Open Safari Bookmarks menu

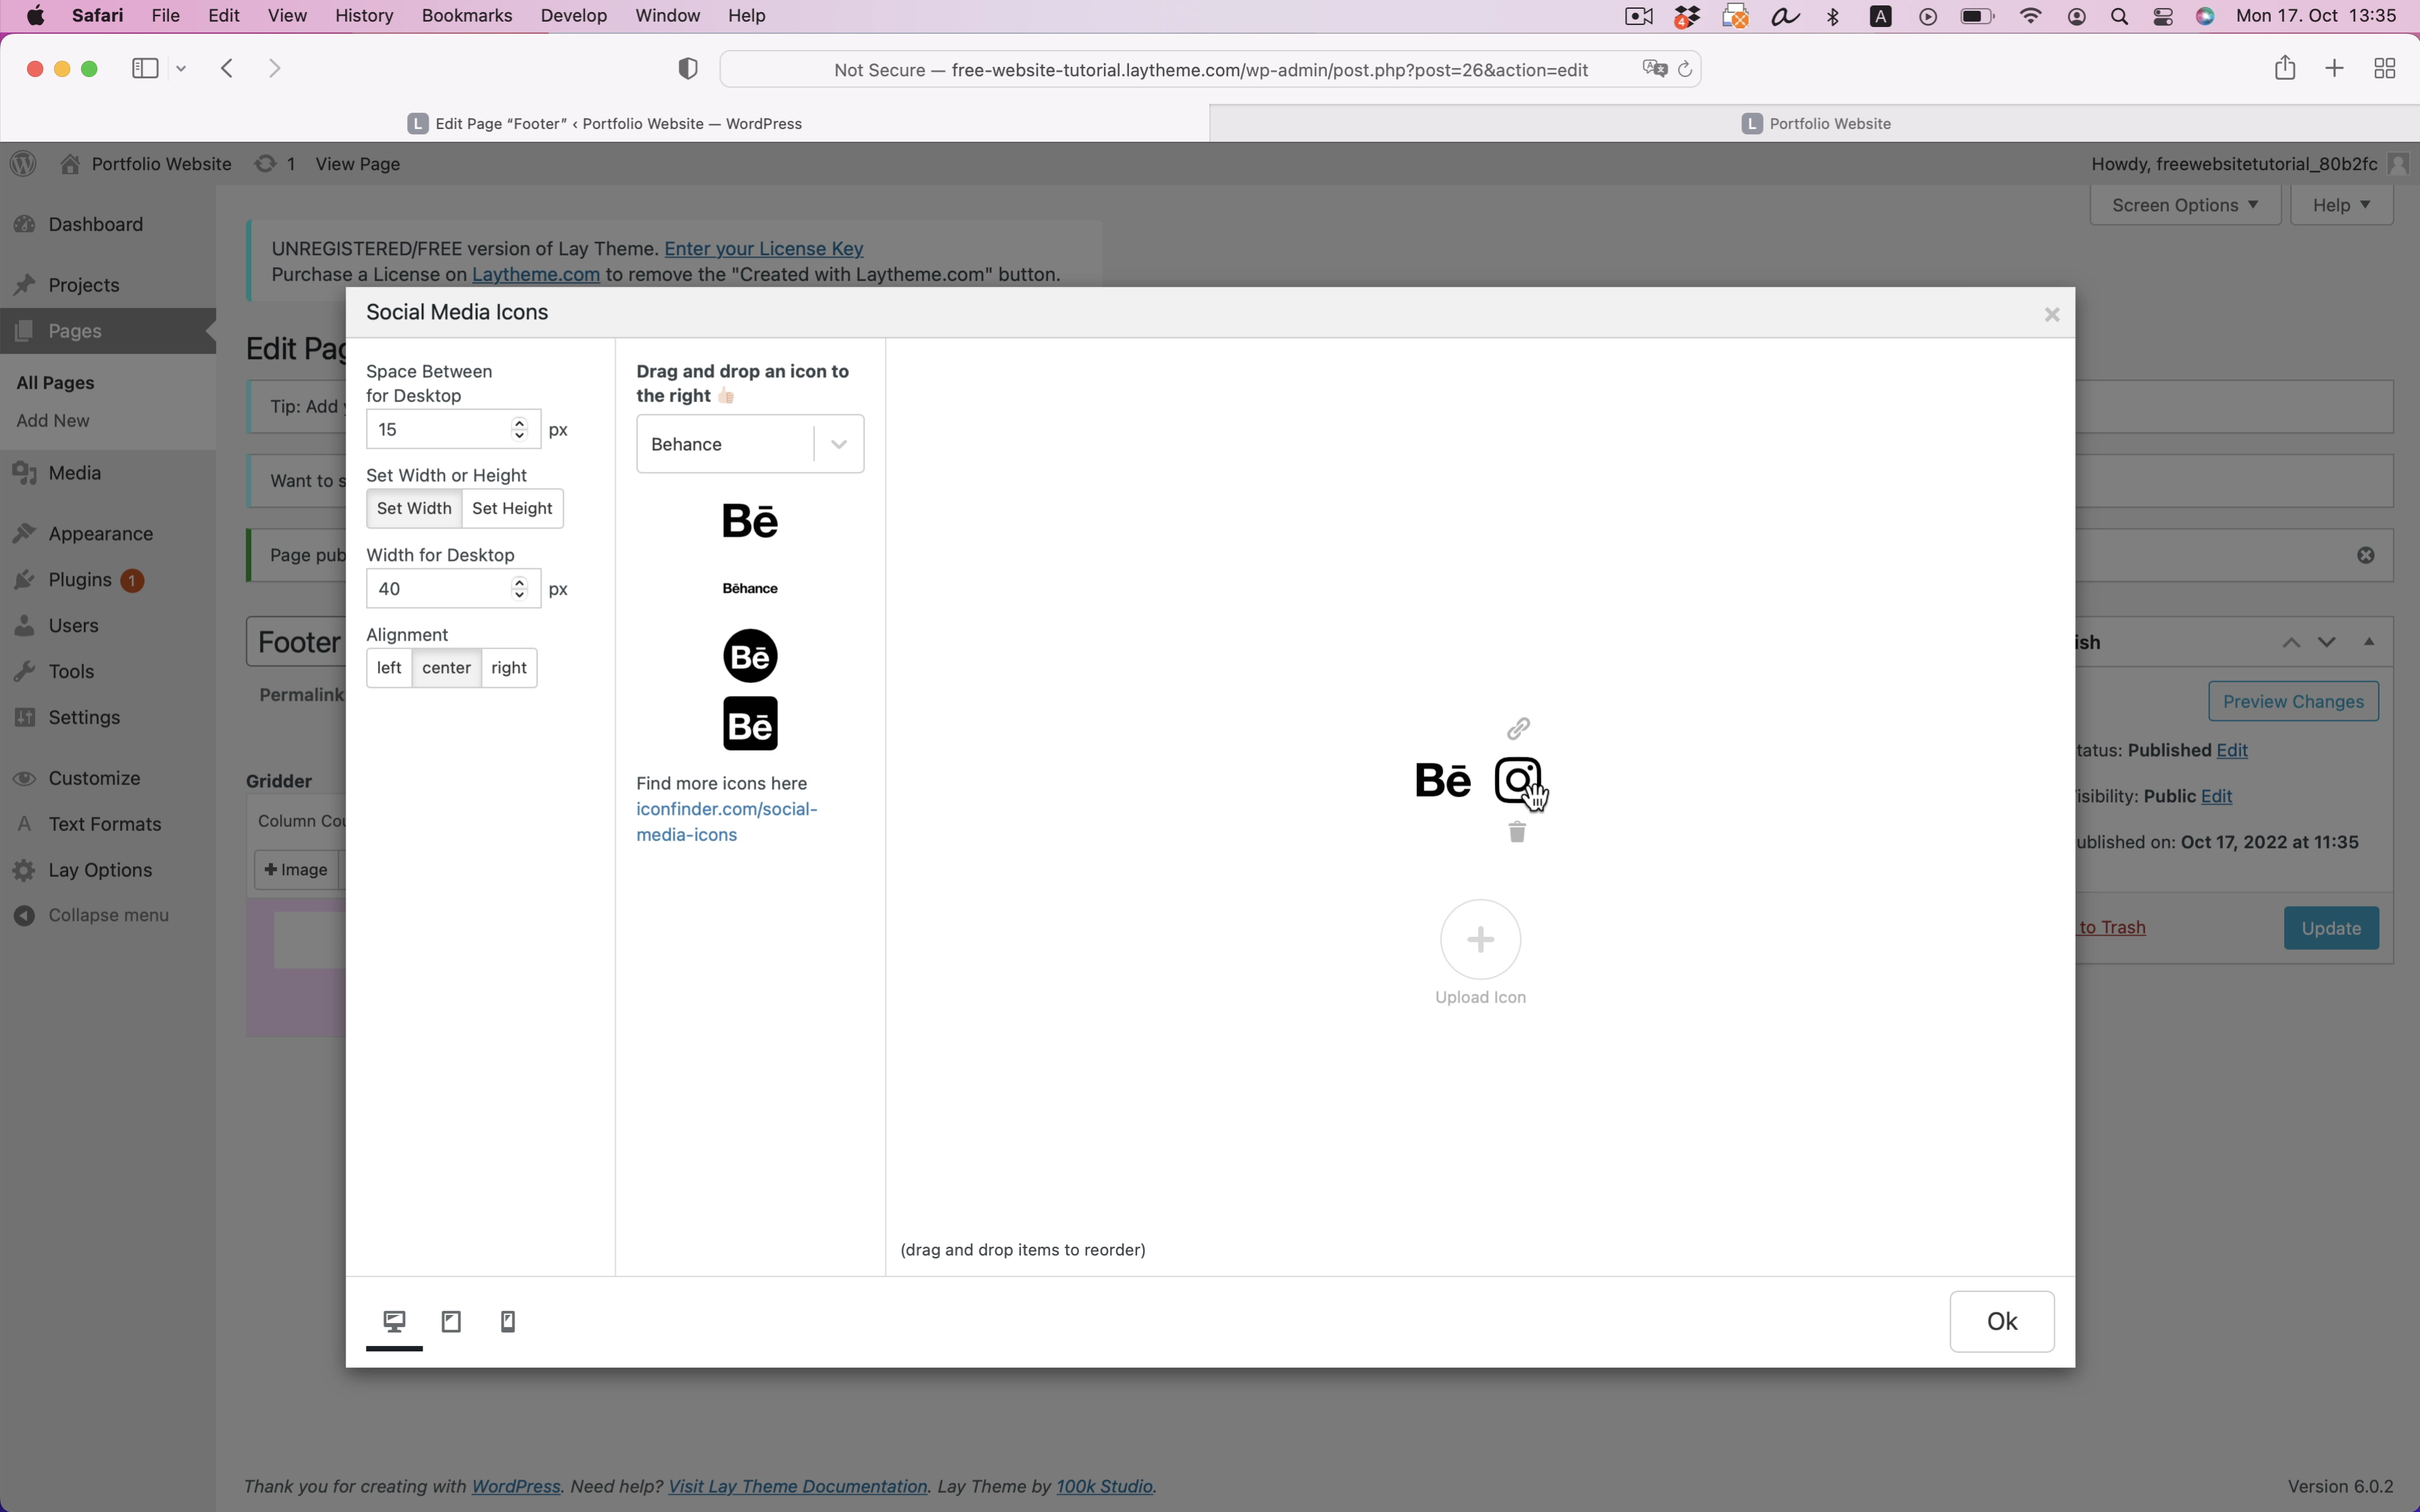pos(467,16)
